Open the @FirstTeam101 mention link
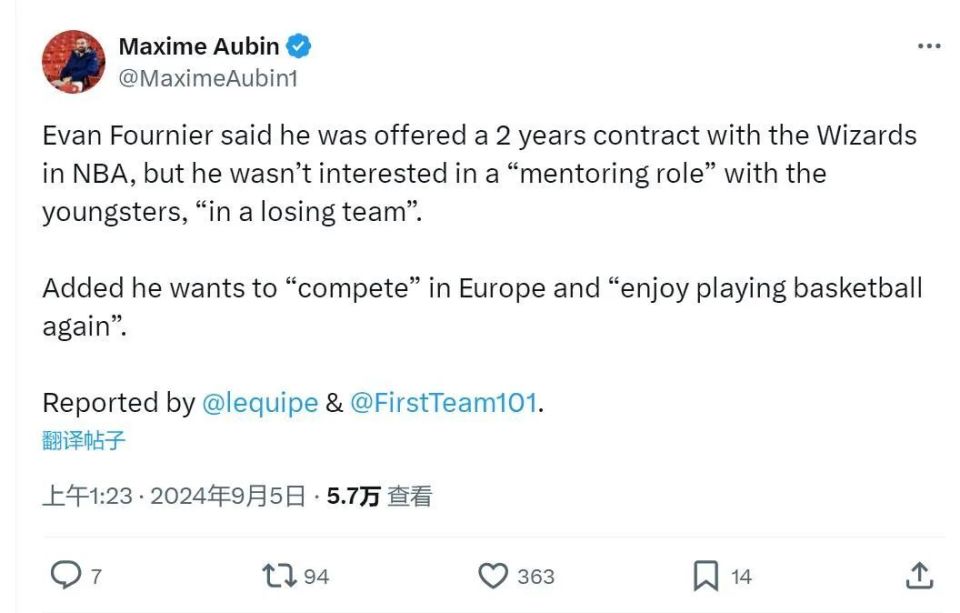 (443, 403)
